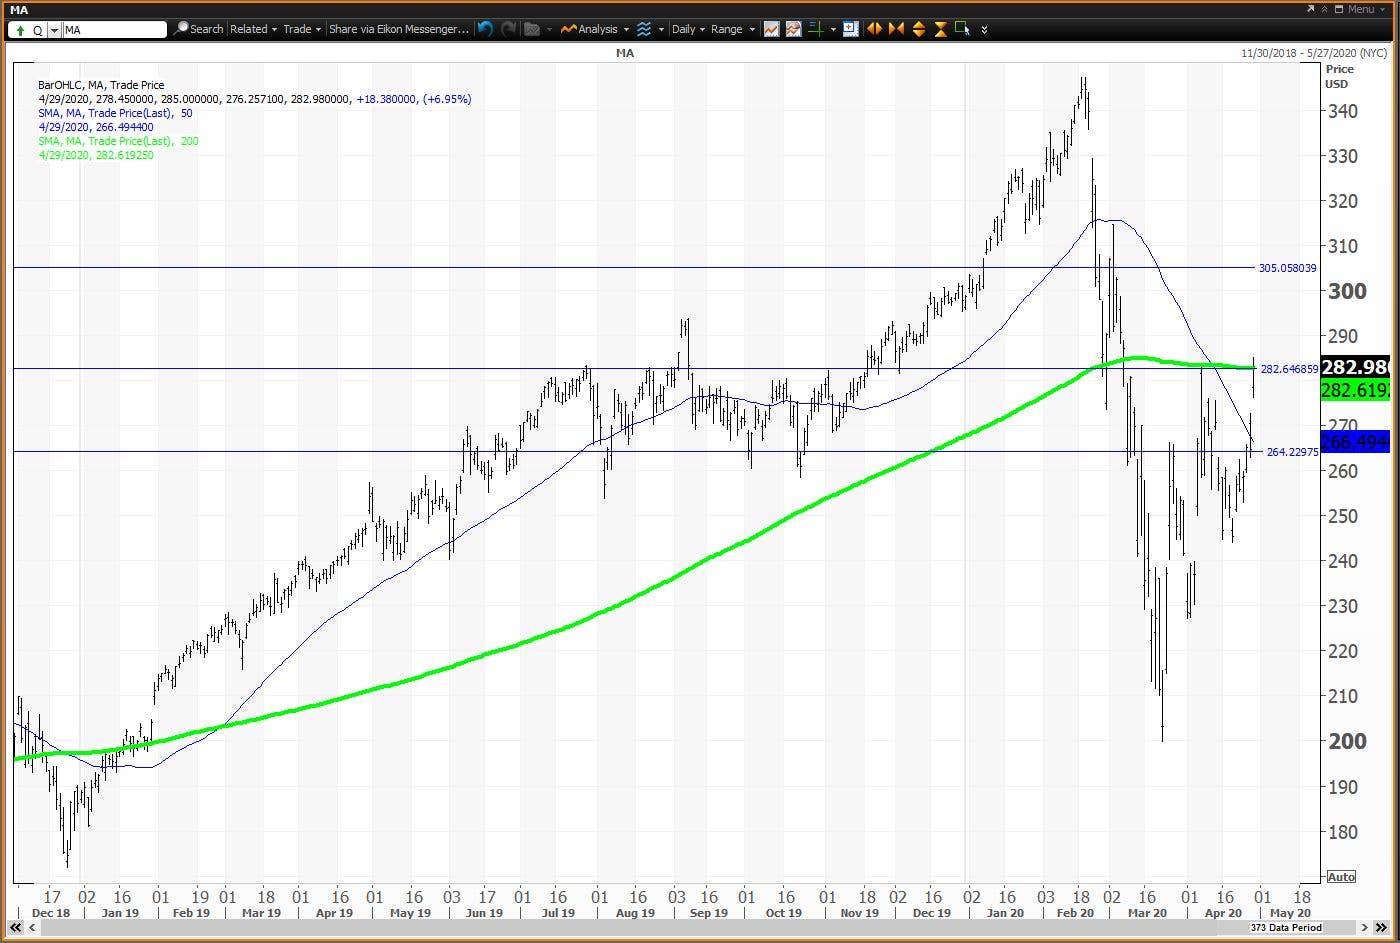Open the Trade menu
Viewport: 1400px width, 943px height.
pos(302,29)
